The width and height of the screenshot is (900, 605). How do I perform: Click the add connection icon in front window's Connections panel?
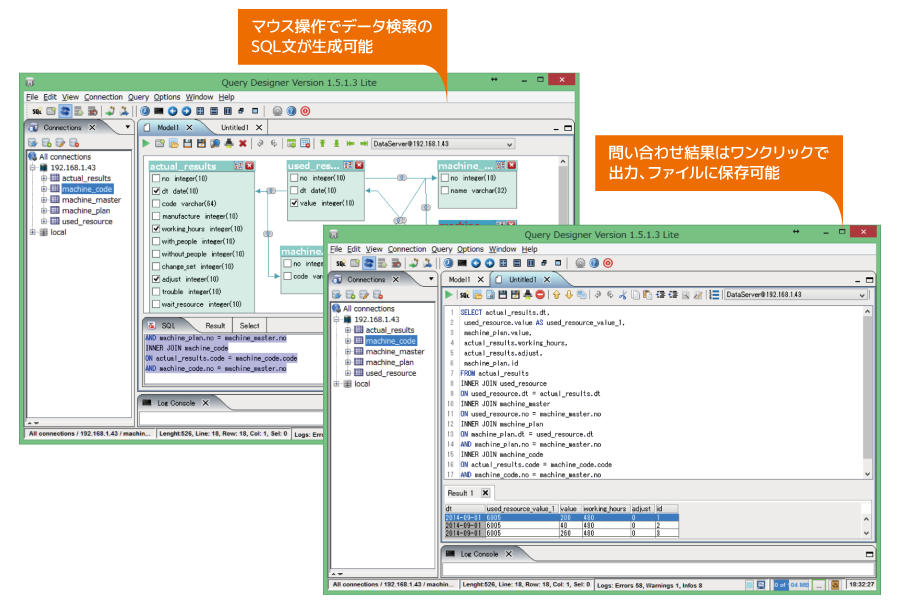pos(350,294)
